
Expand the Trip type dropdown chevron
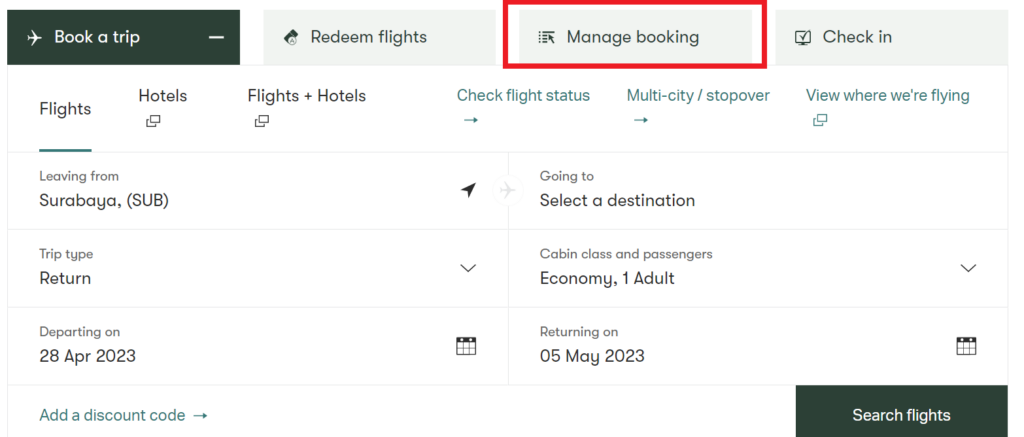(x=468, y=268)
